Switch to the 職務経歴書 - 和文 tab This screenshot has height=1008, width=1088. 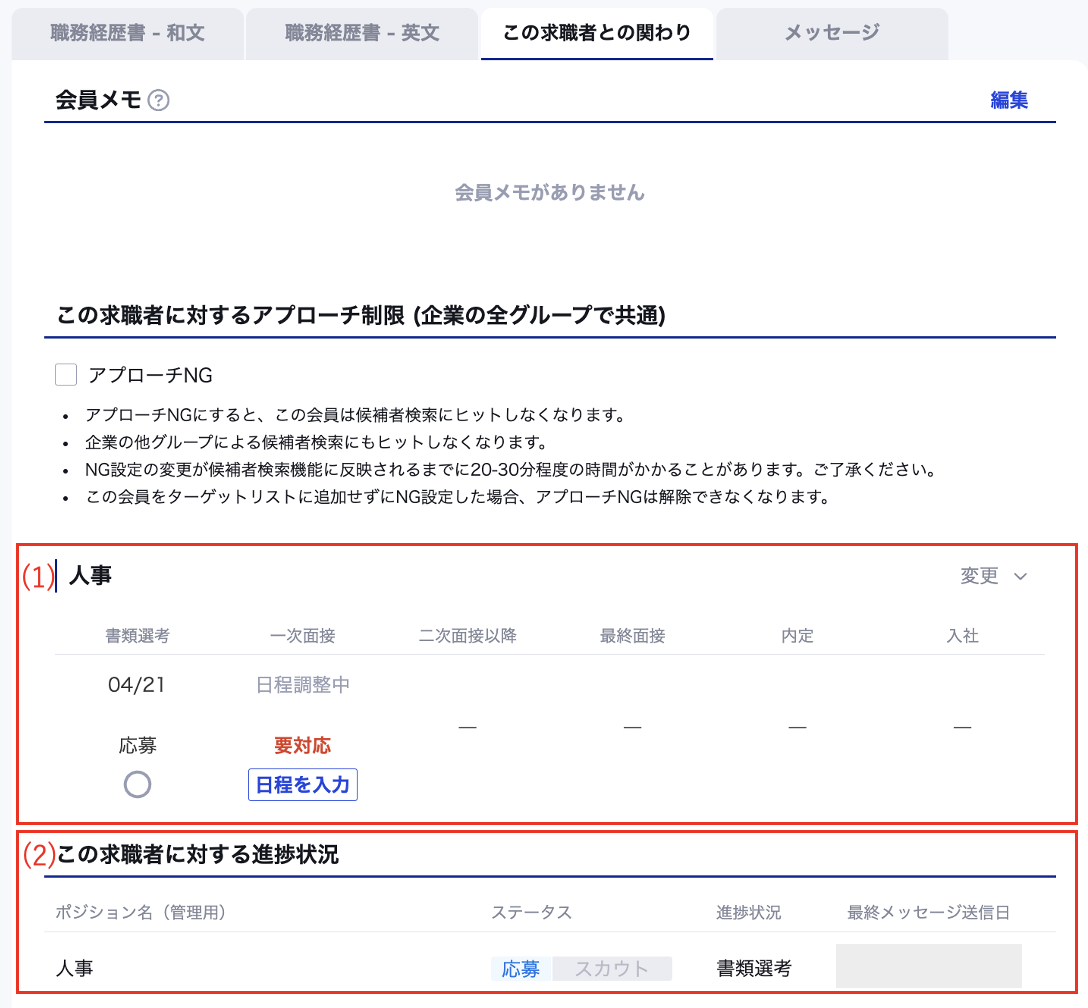(128, 33)
